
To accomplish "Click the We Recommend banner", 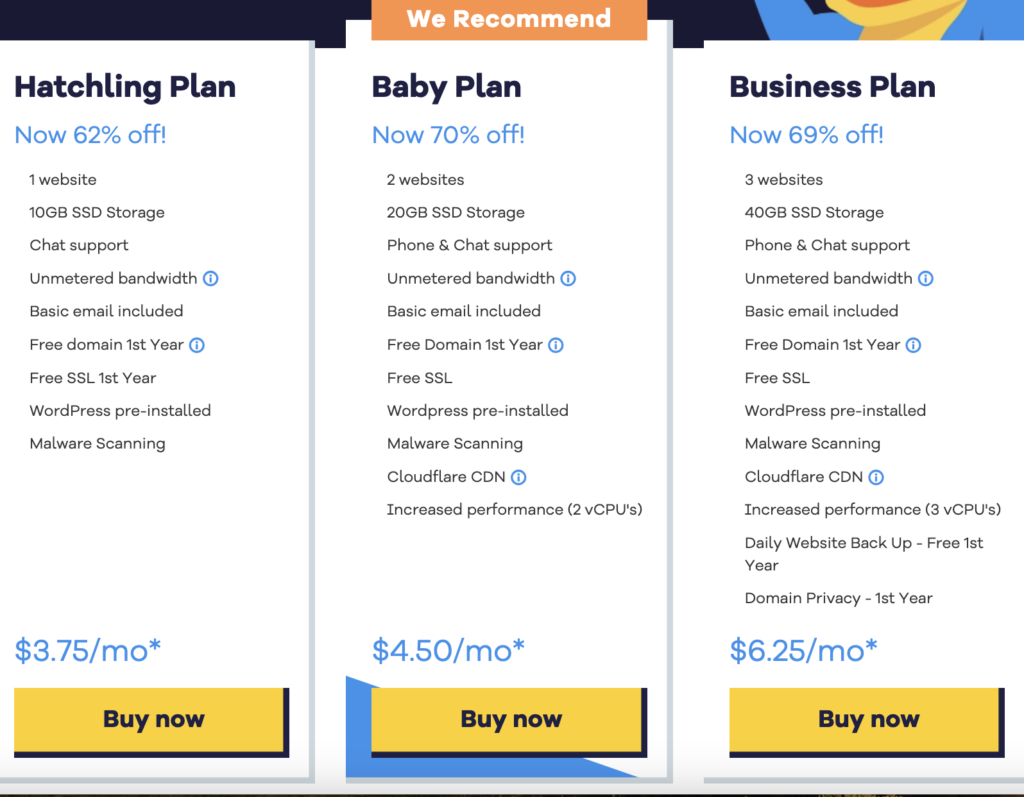I will pyautogui.click(x=509, y=18).
